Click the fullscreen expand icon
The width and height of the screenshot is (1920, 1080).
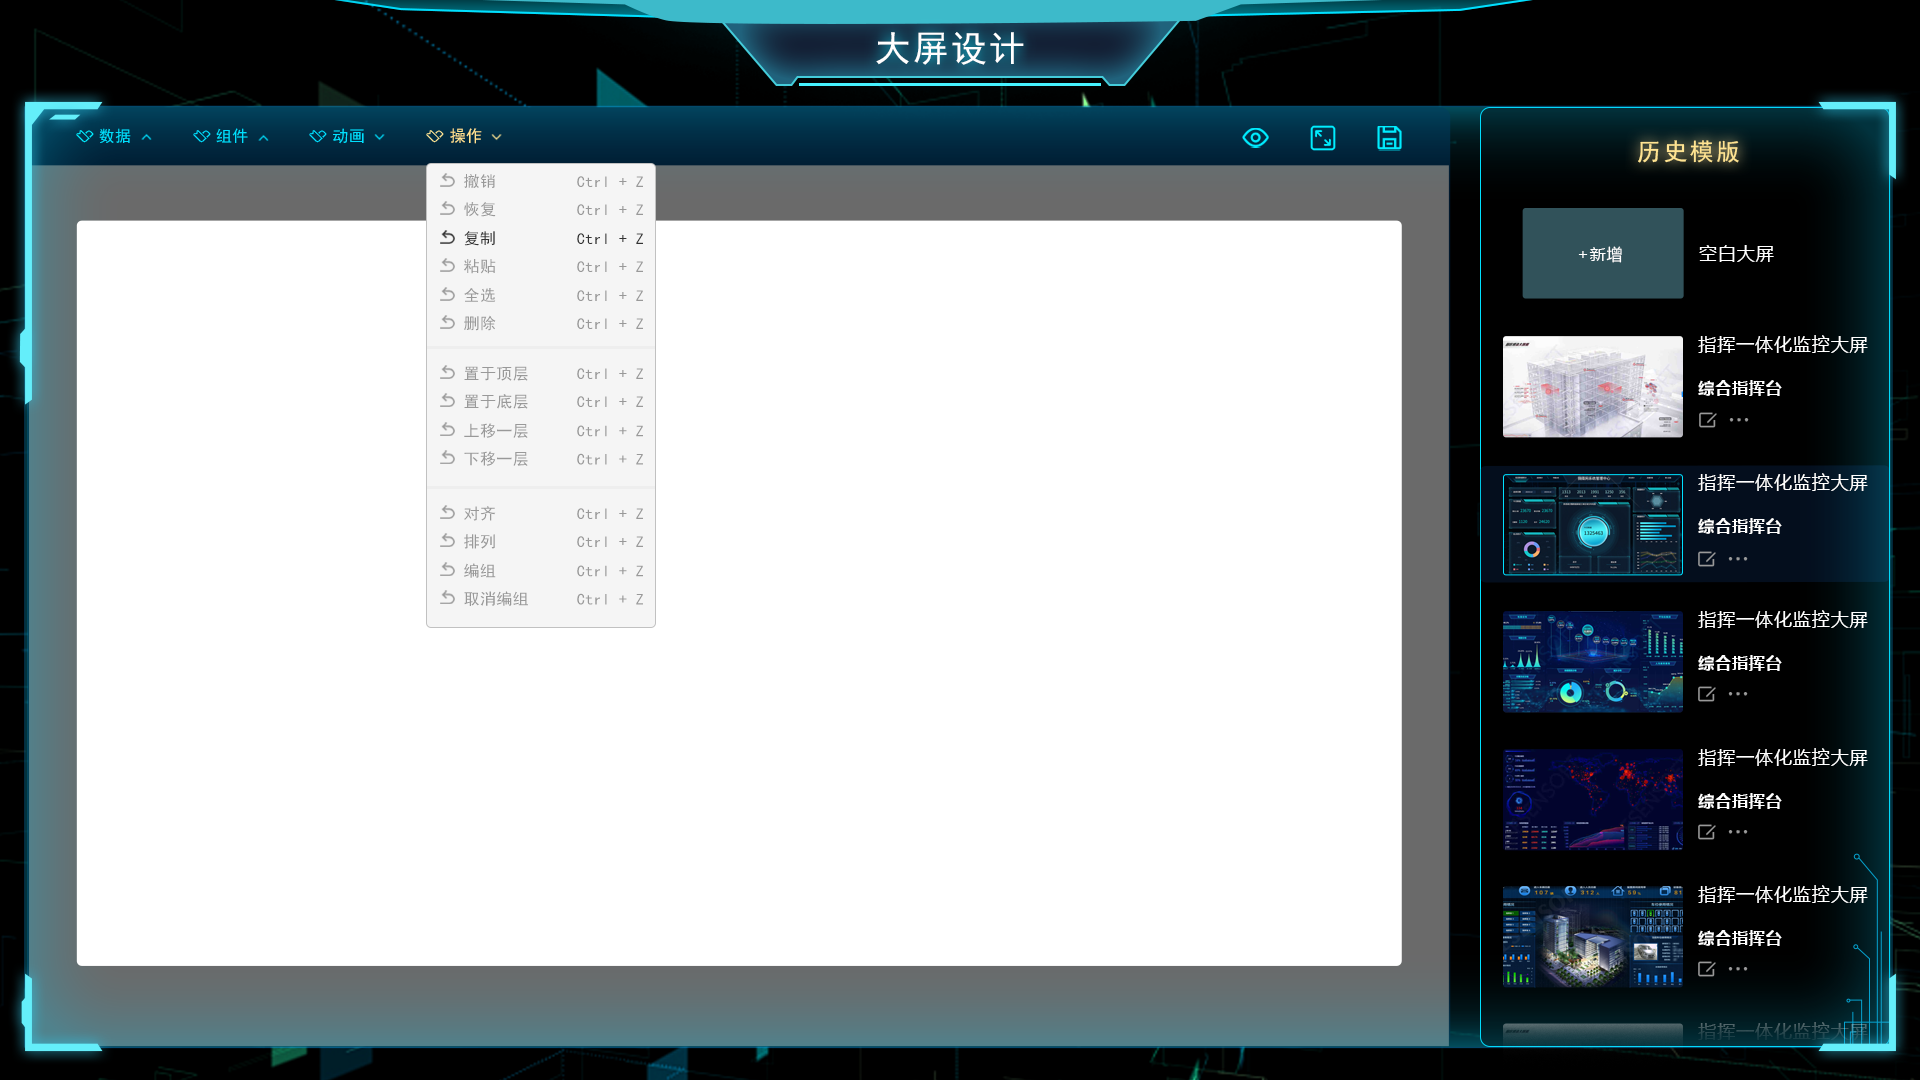pos(1322,138)
